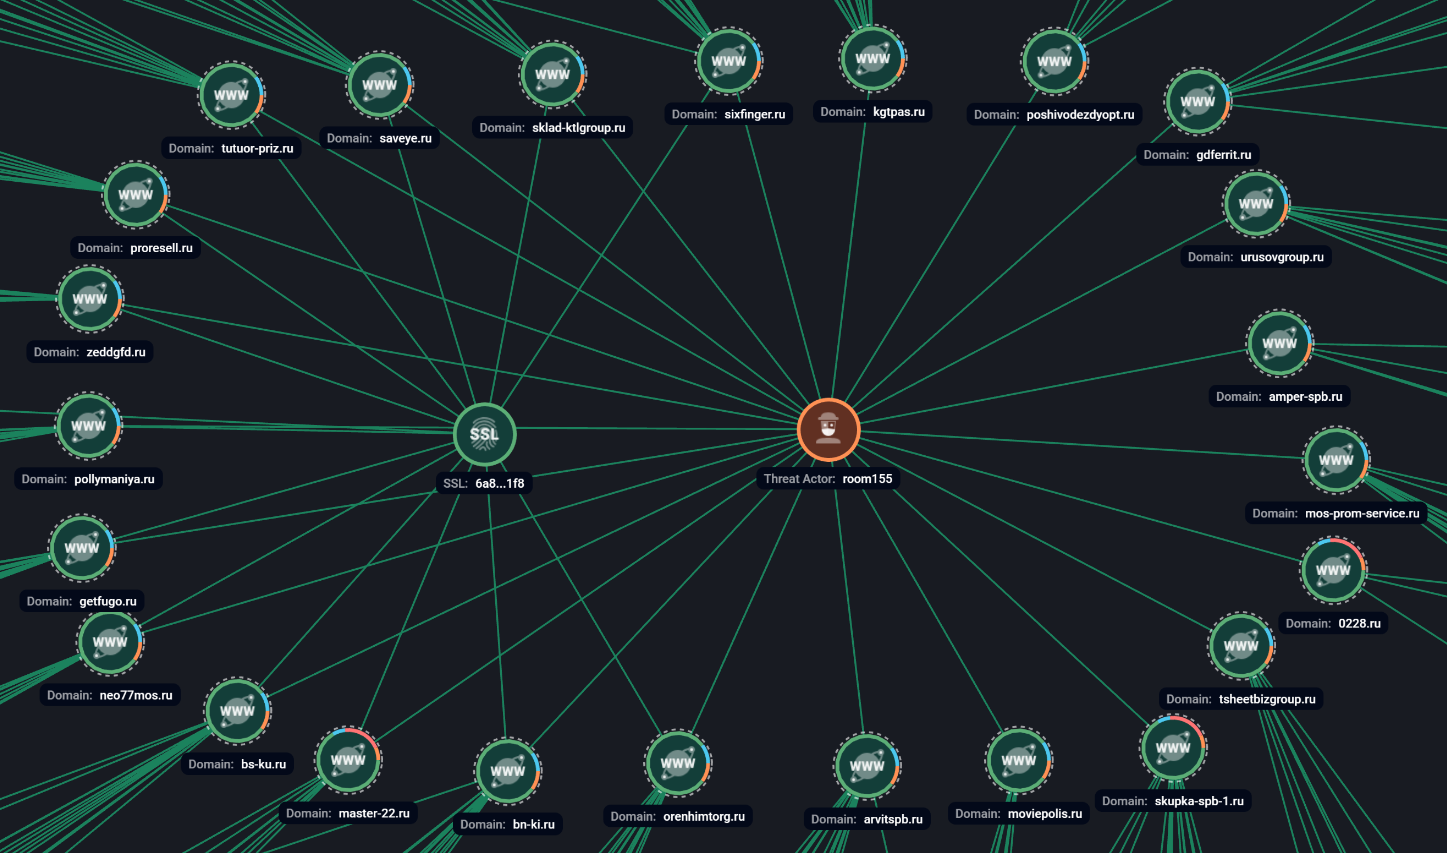Click the "Domain: tsheetbizgroup.ru" label
The width and height of the screenshot is (1447, 853).
[1240, 699]
